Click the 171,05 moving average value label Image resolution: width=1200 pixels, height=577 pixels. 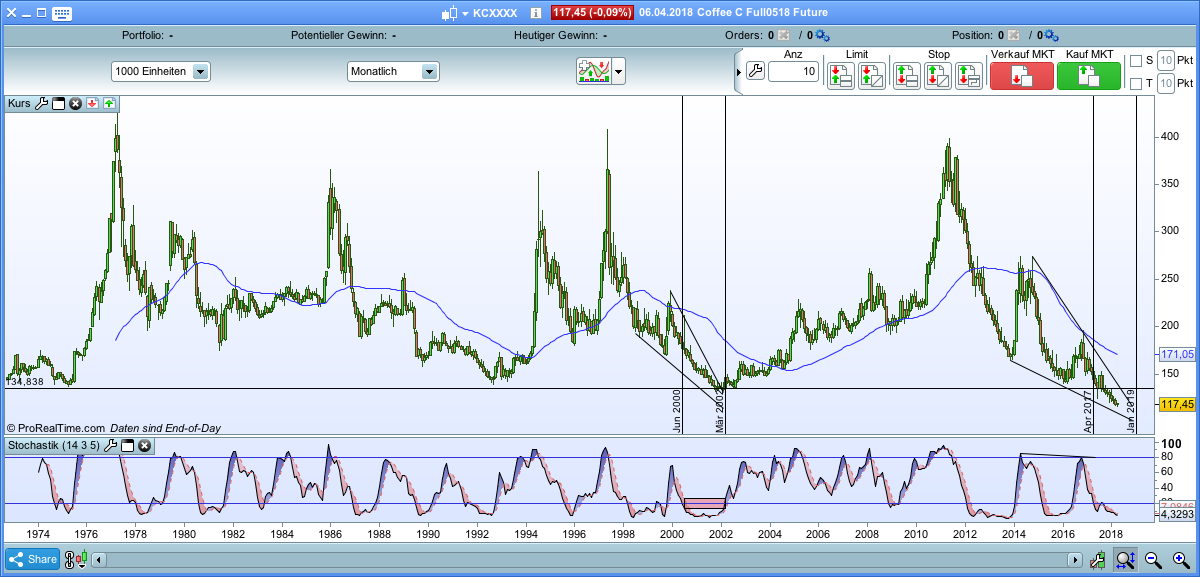1176,355
